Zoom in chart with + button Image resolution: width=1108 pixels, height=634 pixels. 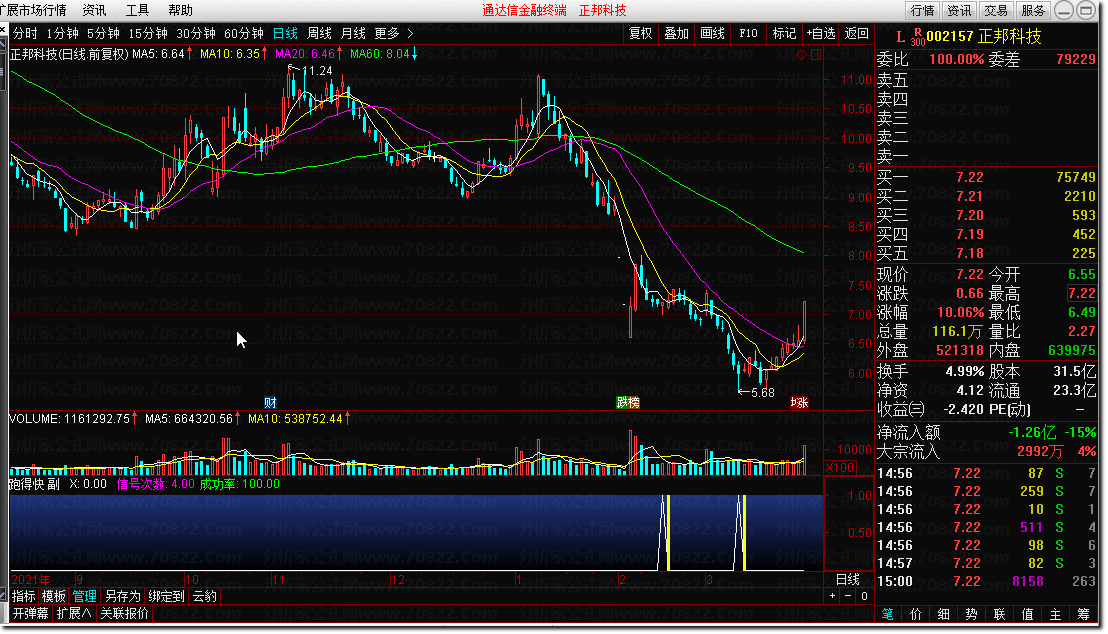[x=832, y=596]
